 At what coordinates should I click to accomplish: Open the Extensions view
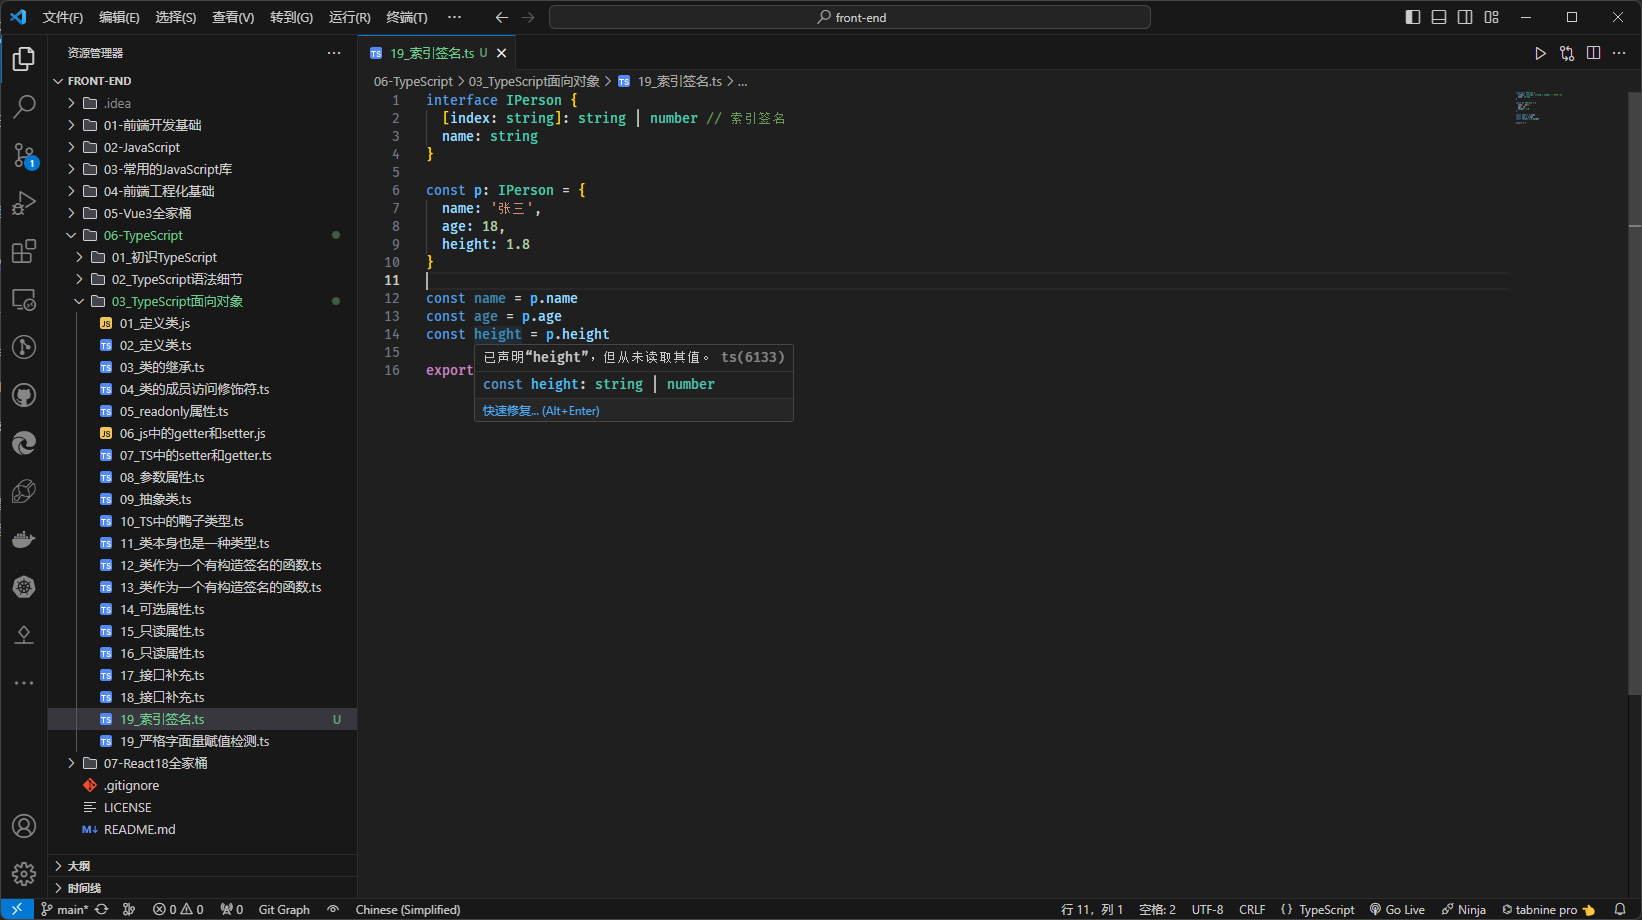click(24, 251)
